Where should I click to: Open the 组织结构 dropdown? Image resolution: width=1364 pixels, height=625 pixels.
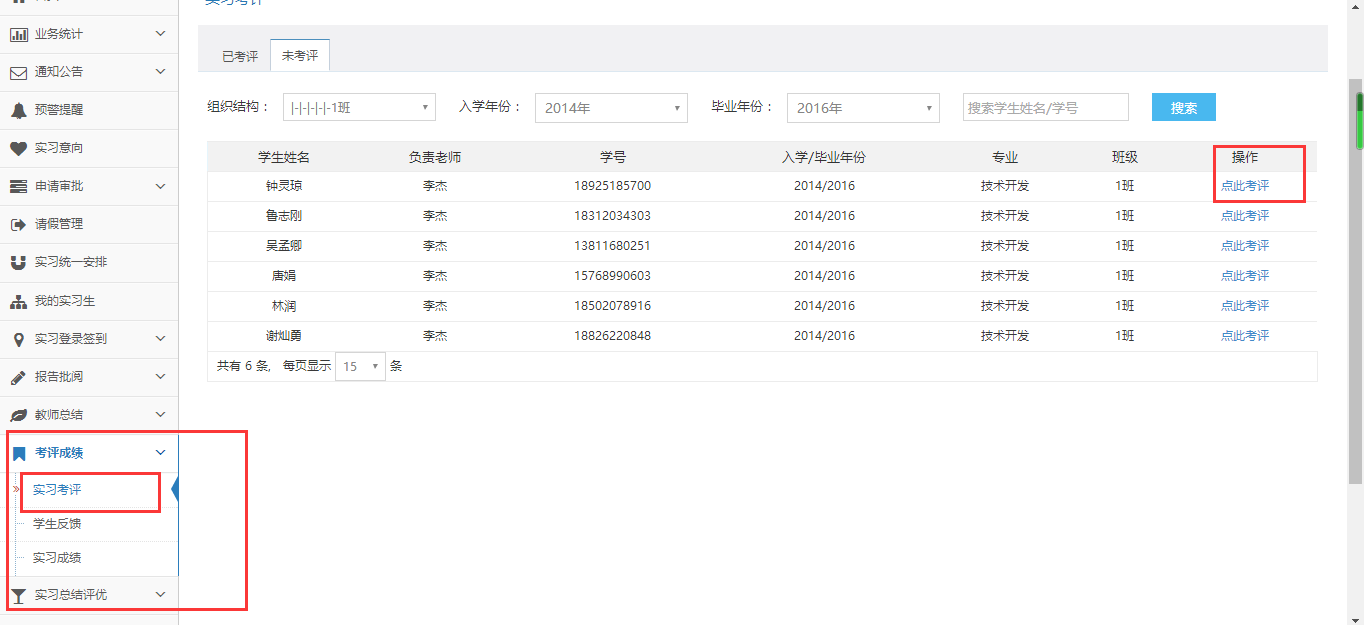359,108
